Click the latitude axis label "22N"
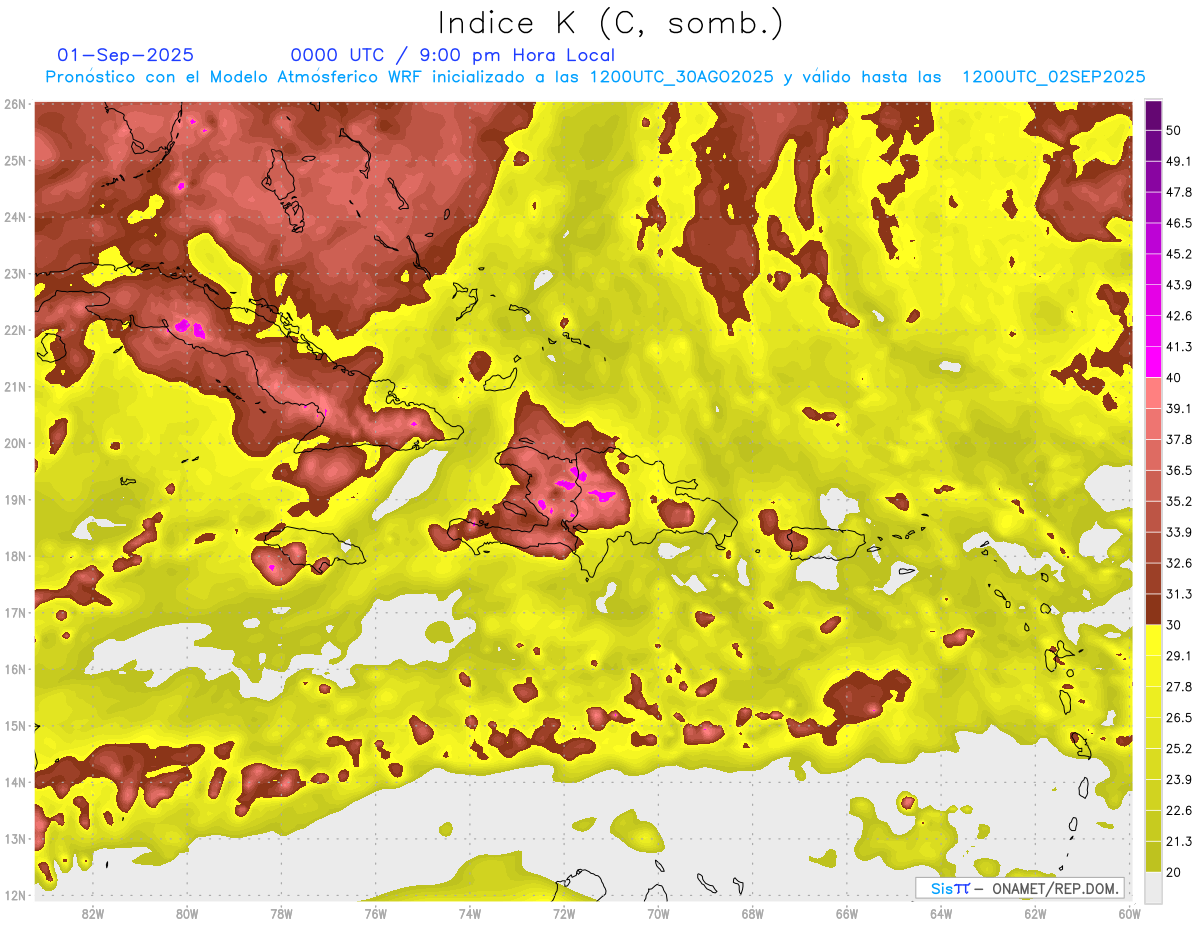Screen dimensions: 1200x927 [14, 330]
